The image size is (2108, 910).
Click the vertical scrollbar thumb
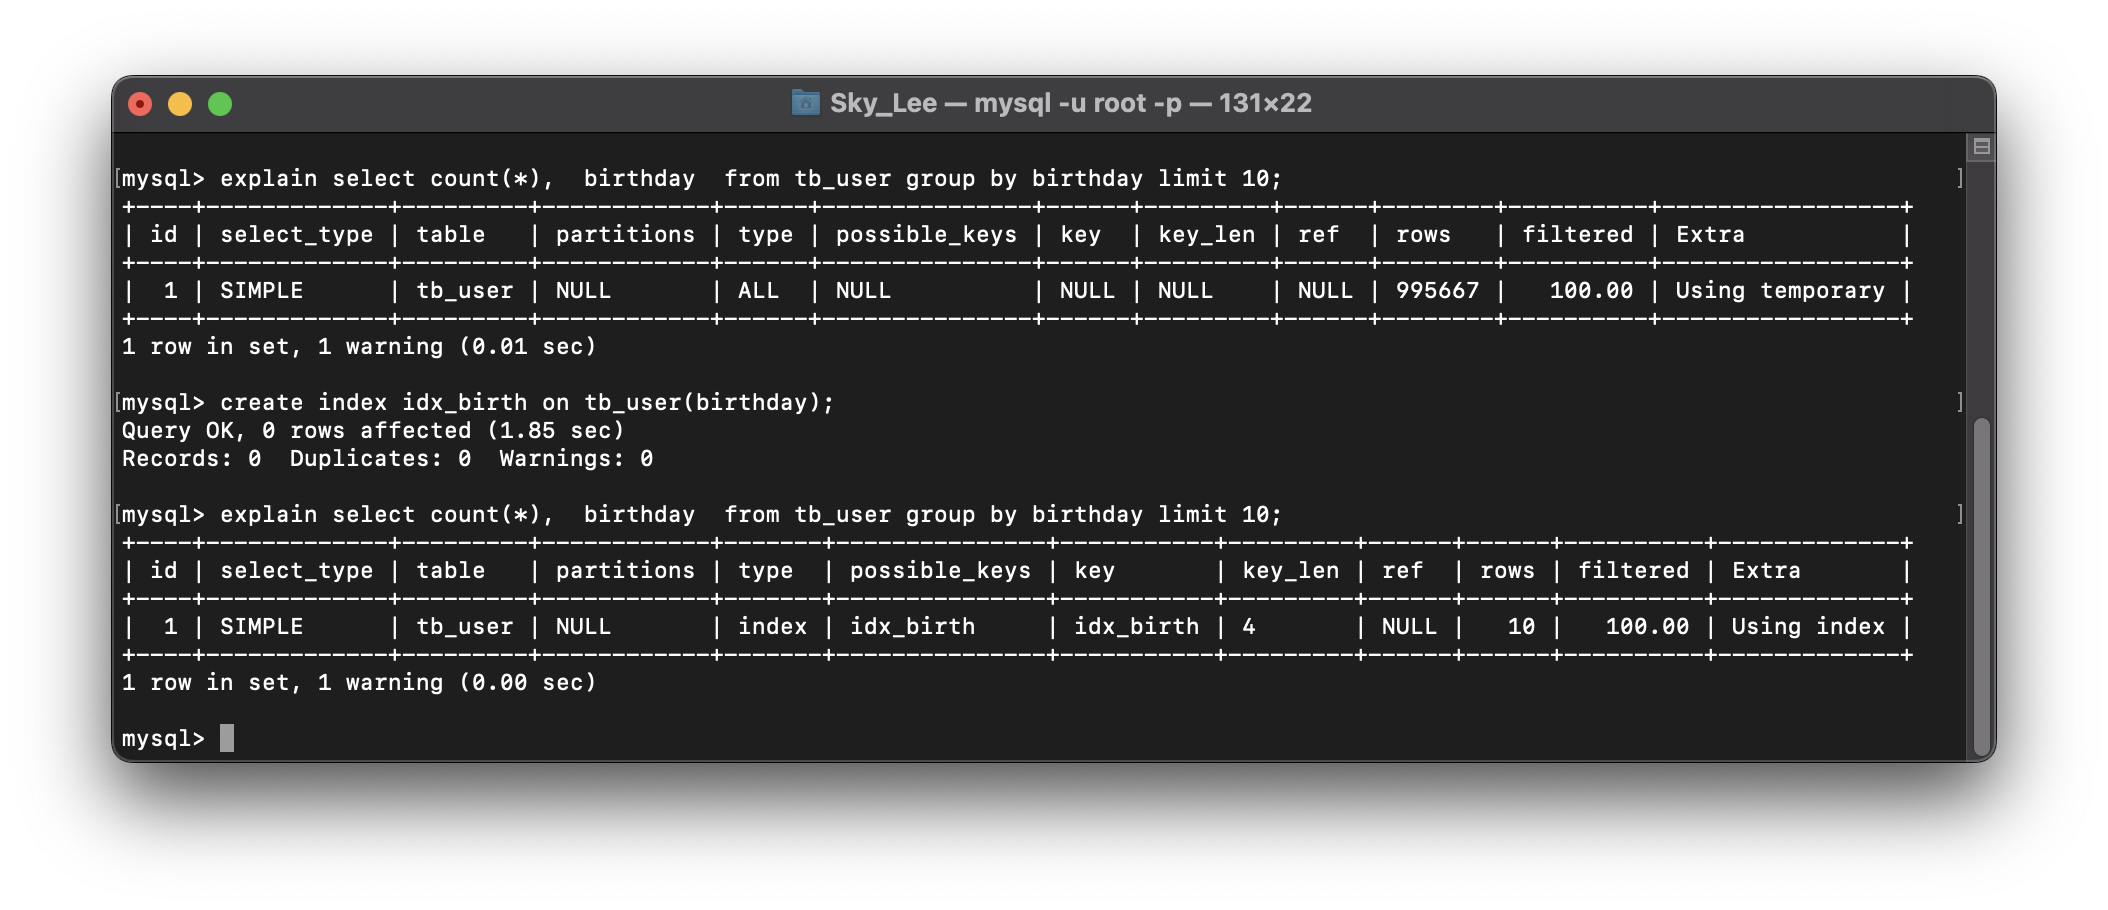[1981, 585]
